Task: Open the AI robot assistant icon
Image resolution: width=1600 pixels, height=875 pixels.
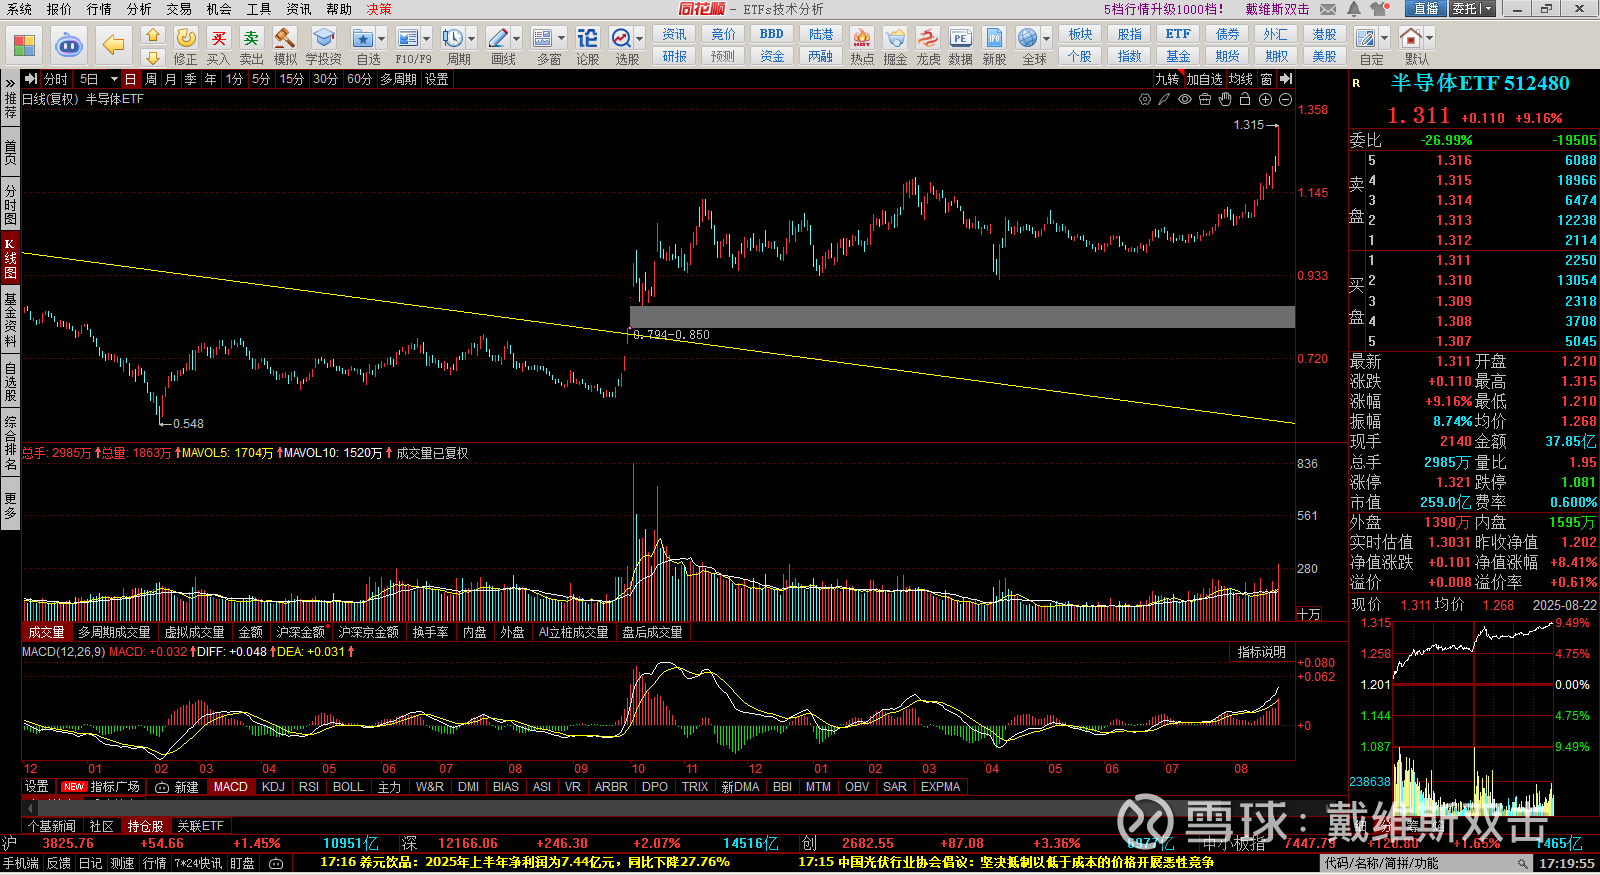Action: coord(69,45)
